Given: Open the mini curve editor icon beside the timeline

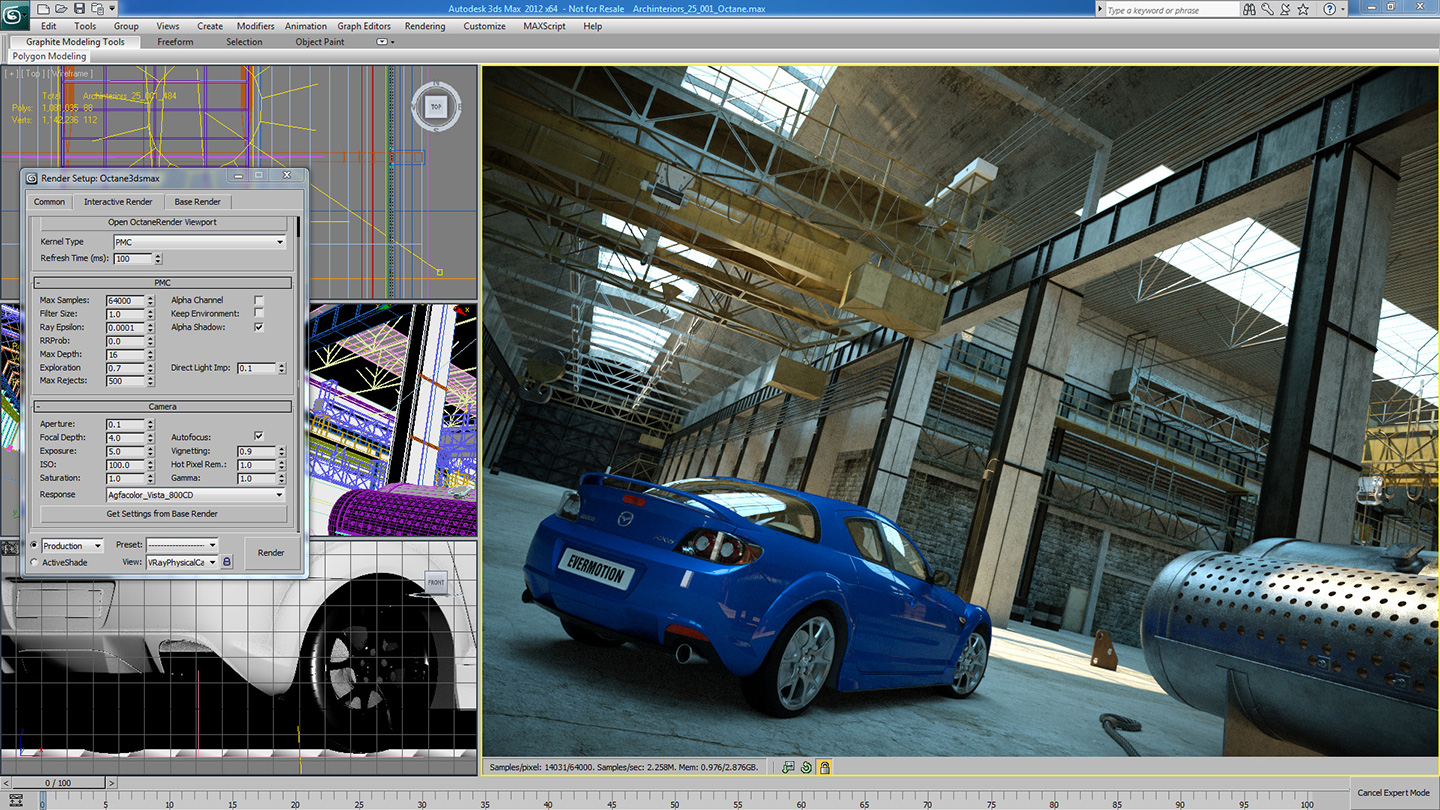Looking at the screenshot, I should (x=16, y=800).
